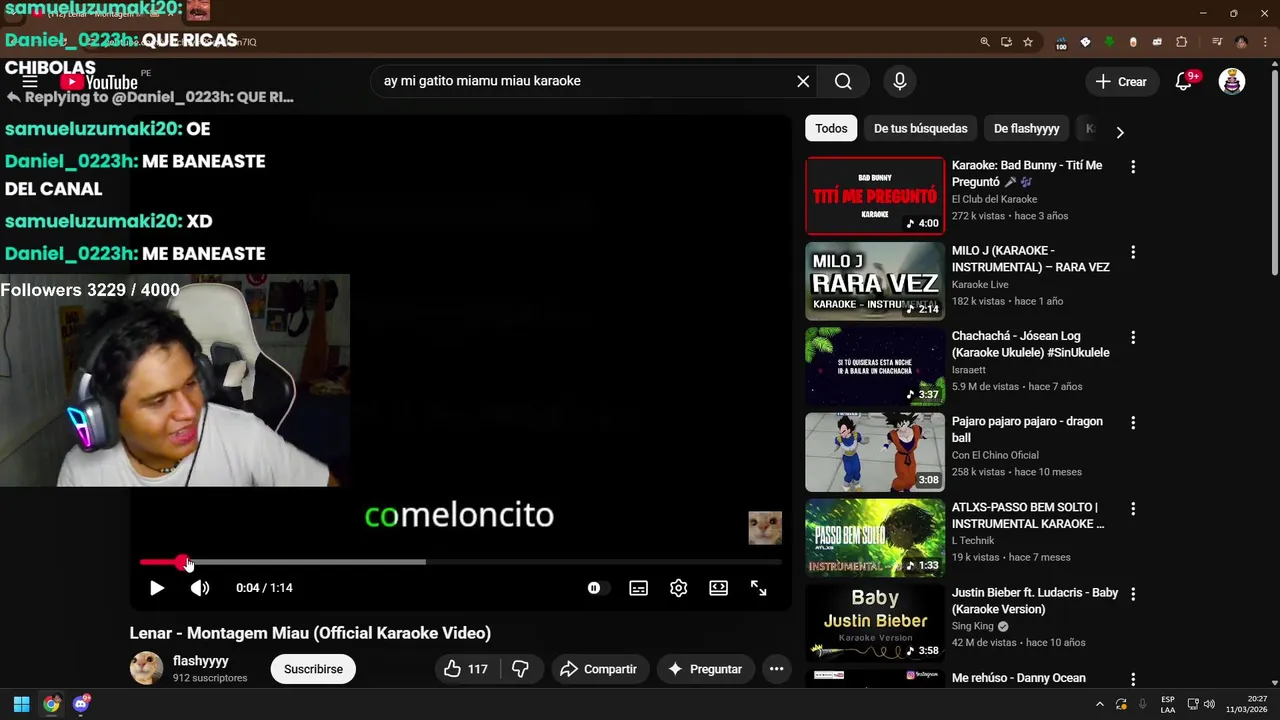The width and height of the screenshot is (1280, 720).
Task: Open options for Me rehúso video
Action: 1133,679
